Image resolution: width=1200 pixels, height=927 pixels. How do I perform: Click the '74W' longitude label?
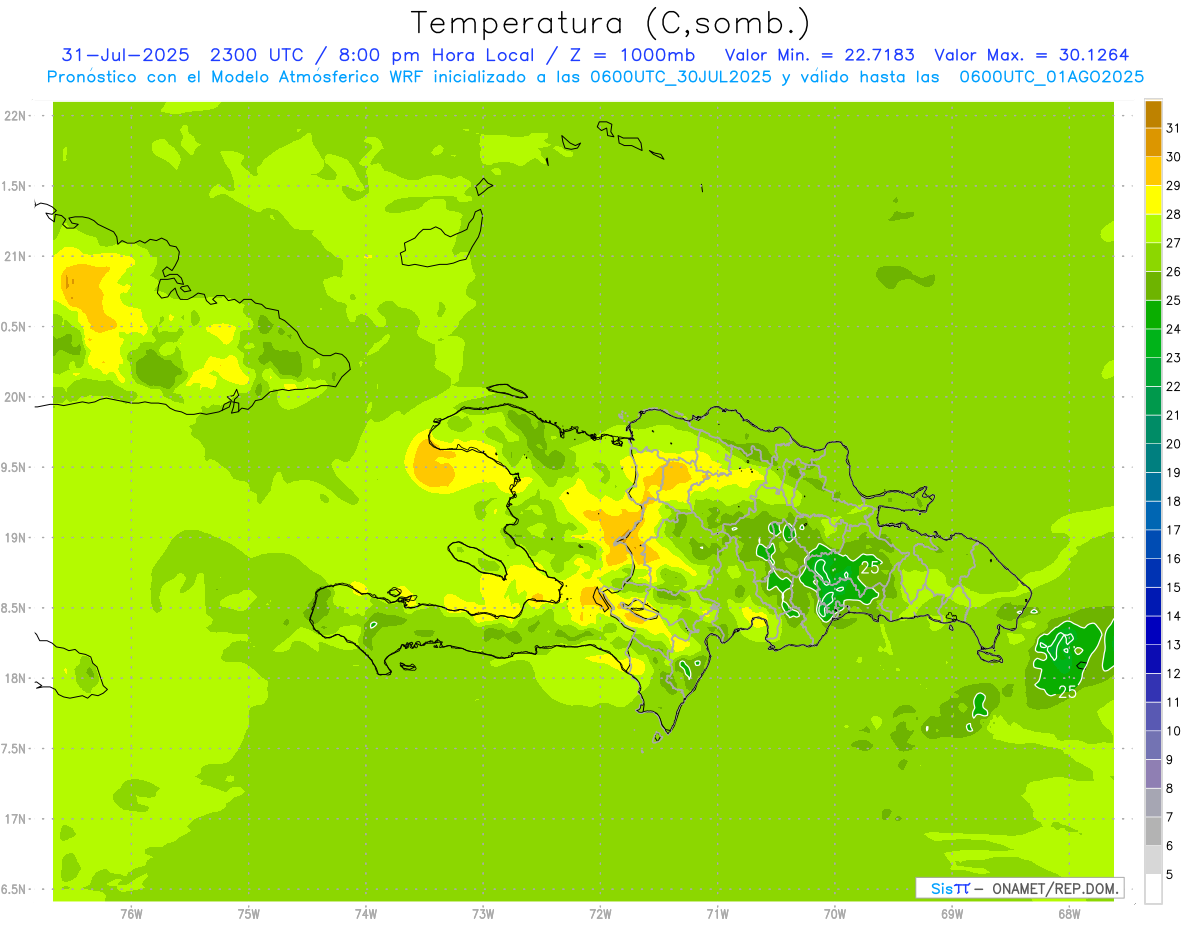[366, 914]
